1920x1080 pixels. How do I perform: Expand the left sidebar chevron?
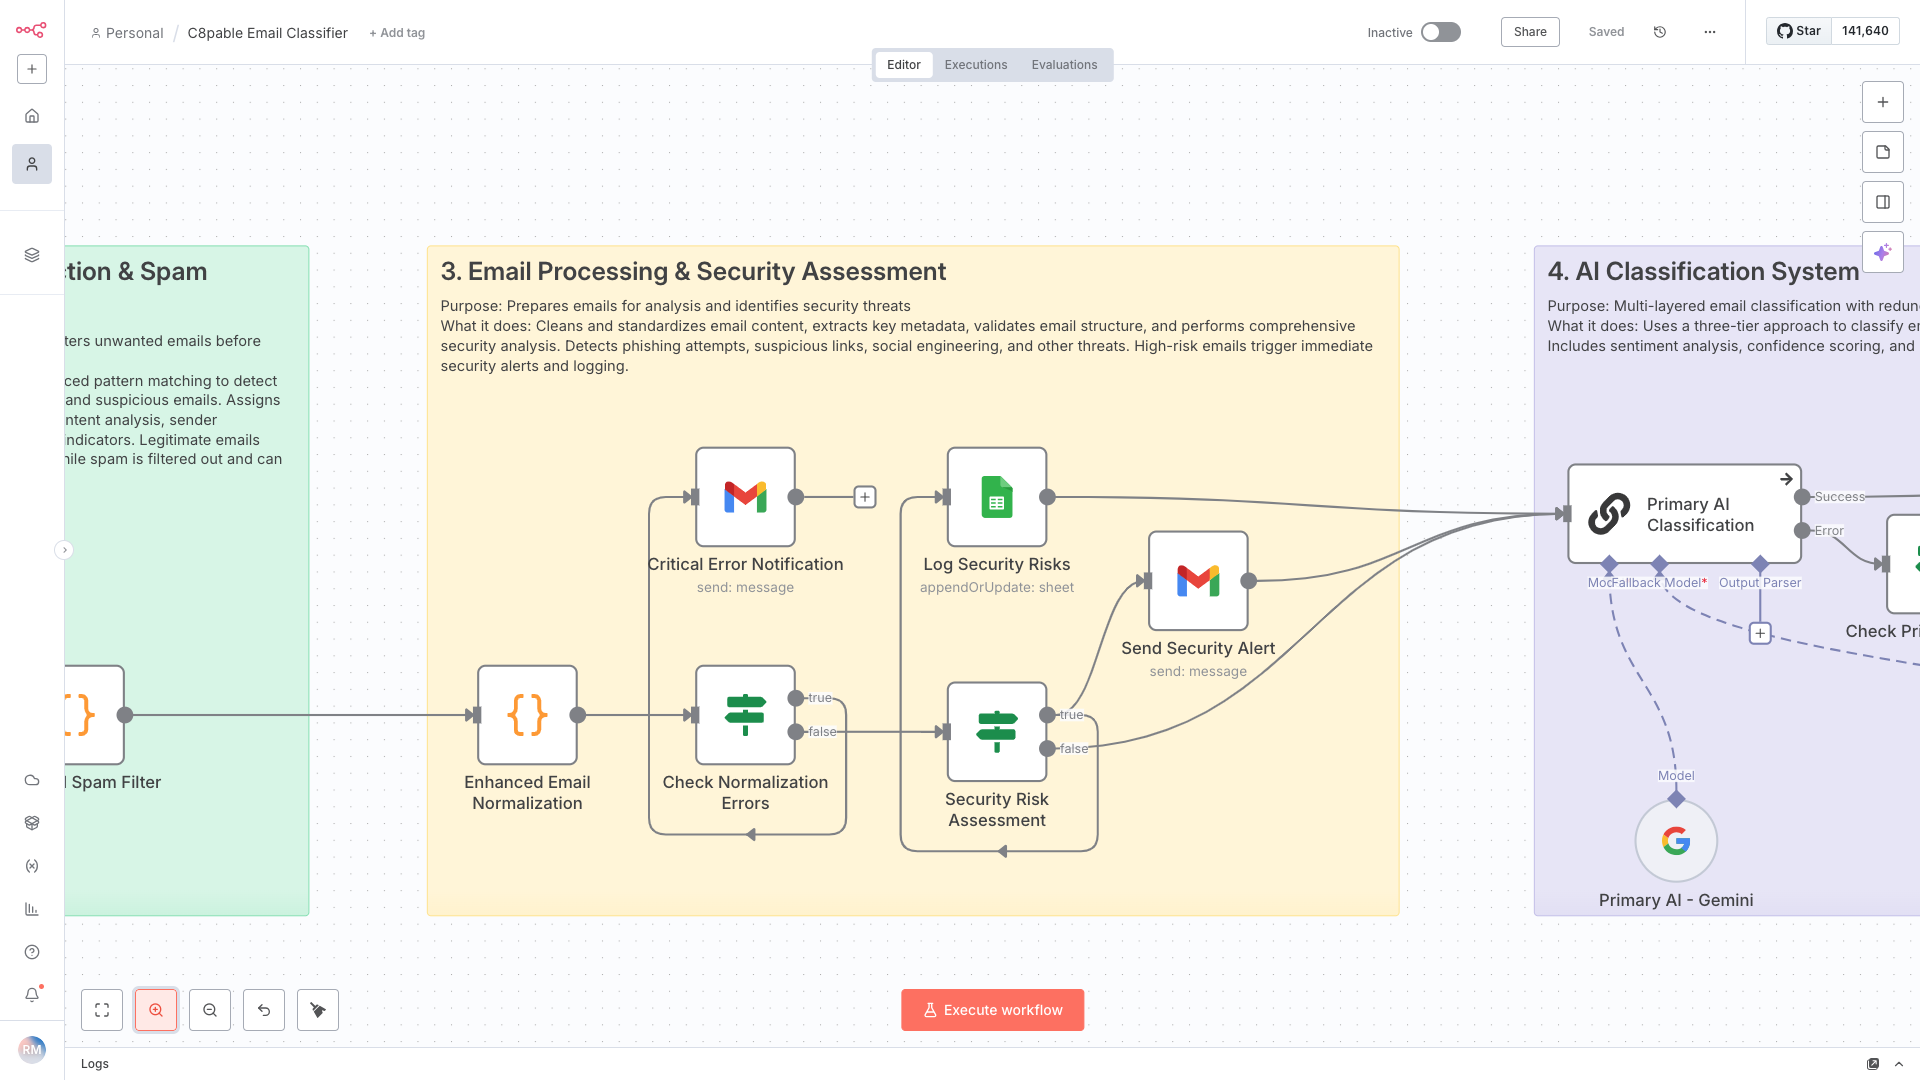pyautogui.click(x=64, y=550)
